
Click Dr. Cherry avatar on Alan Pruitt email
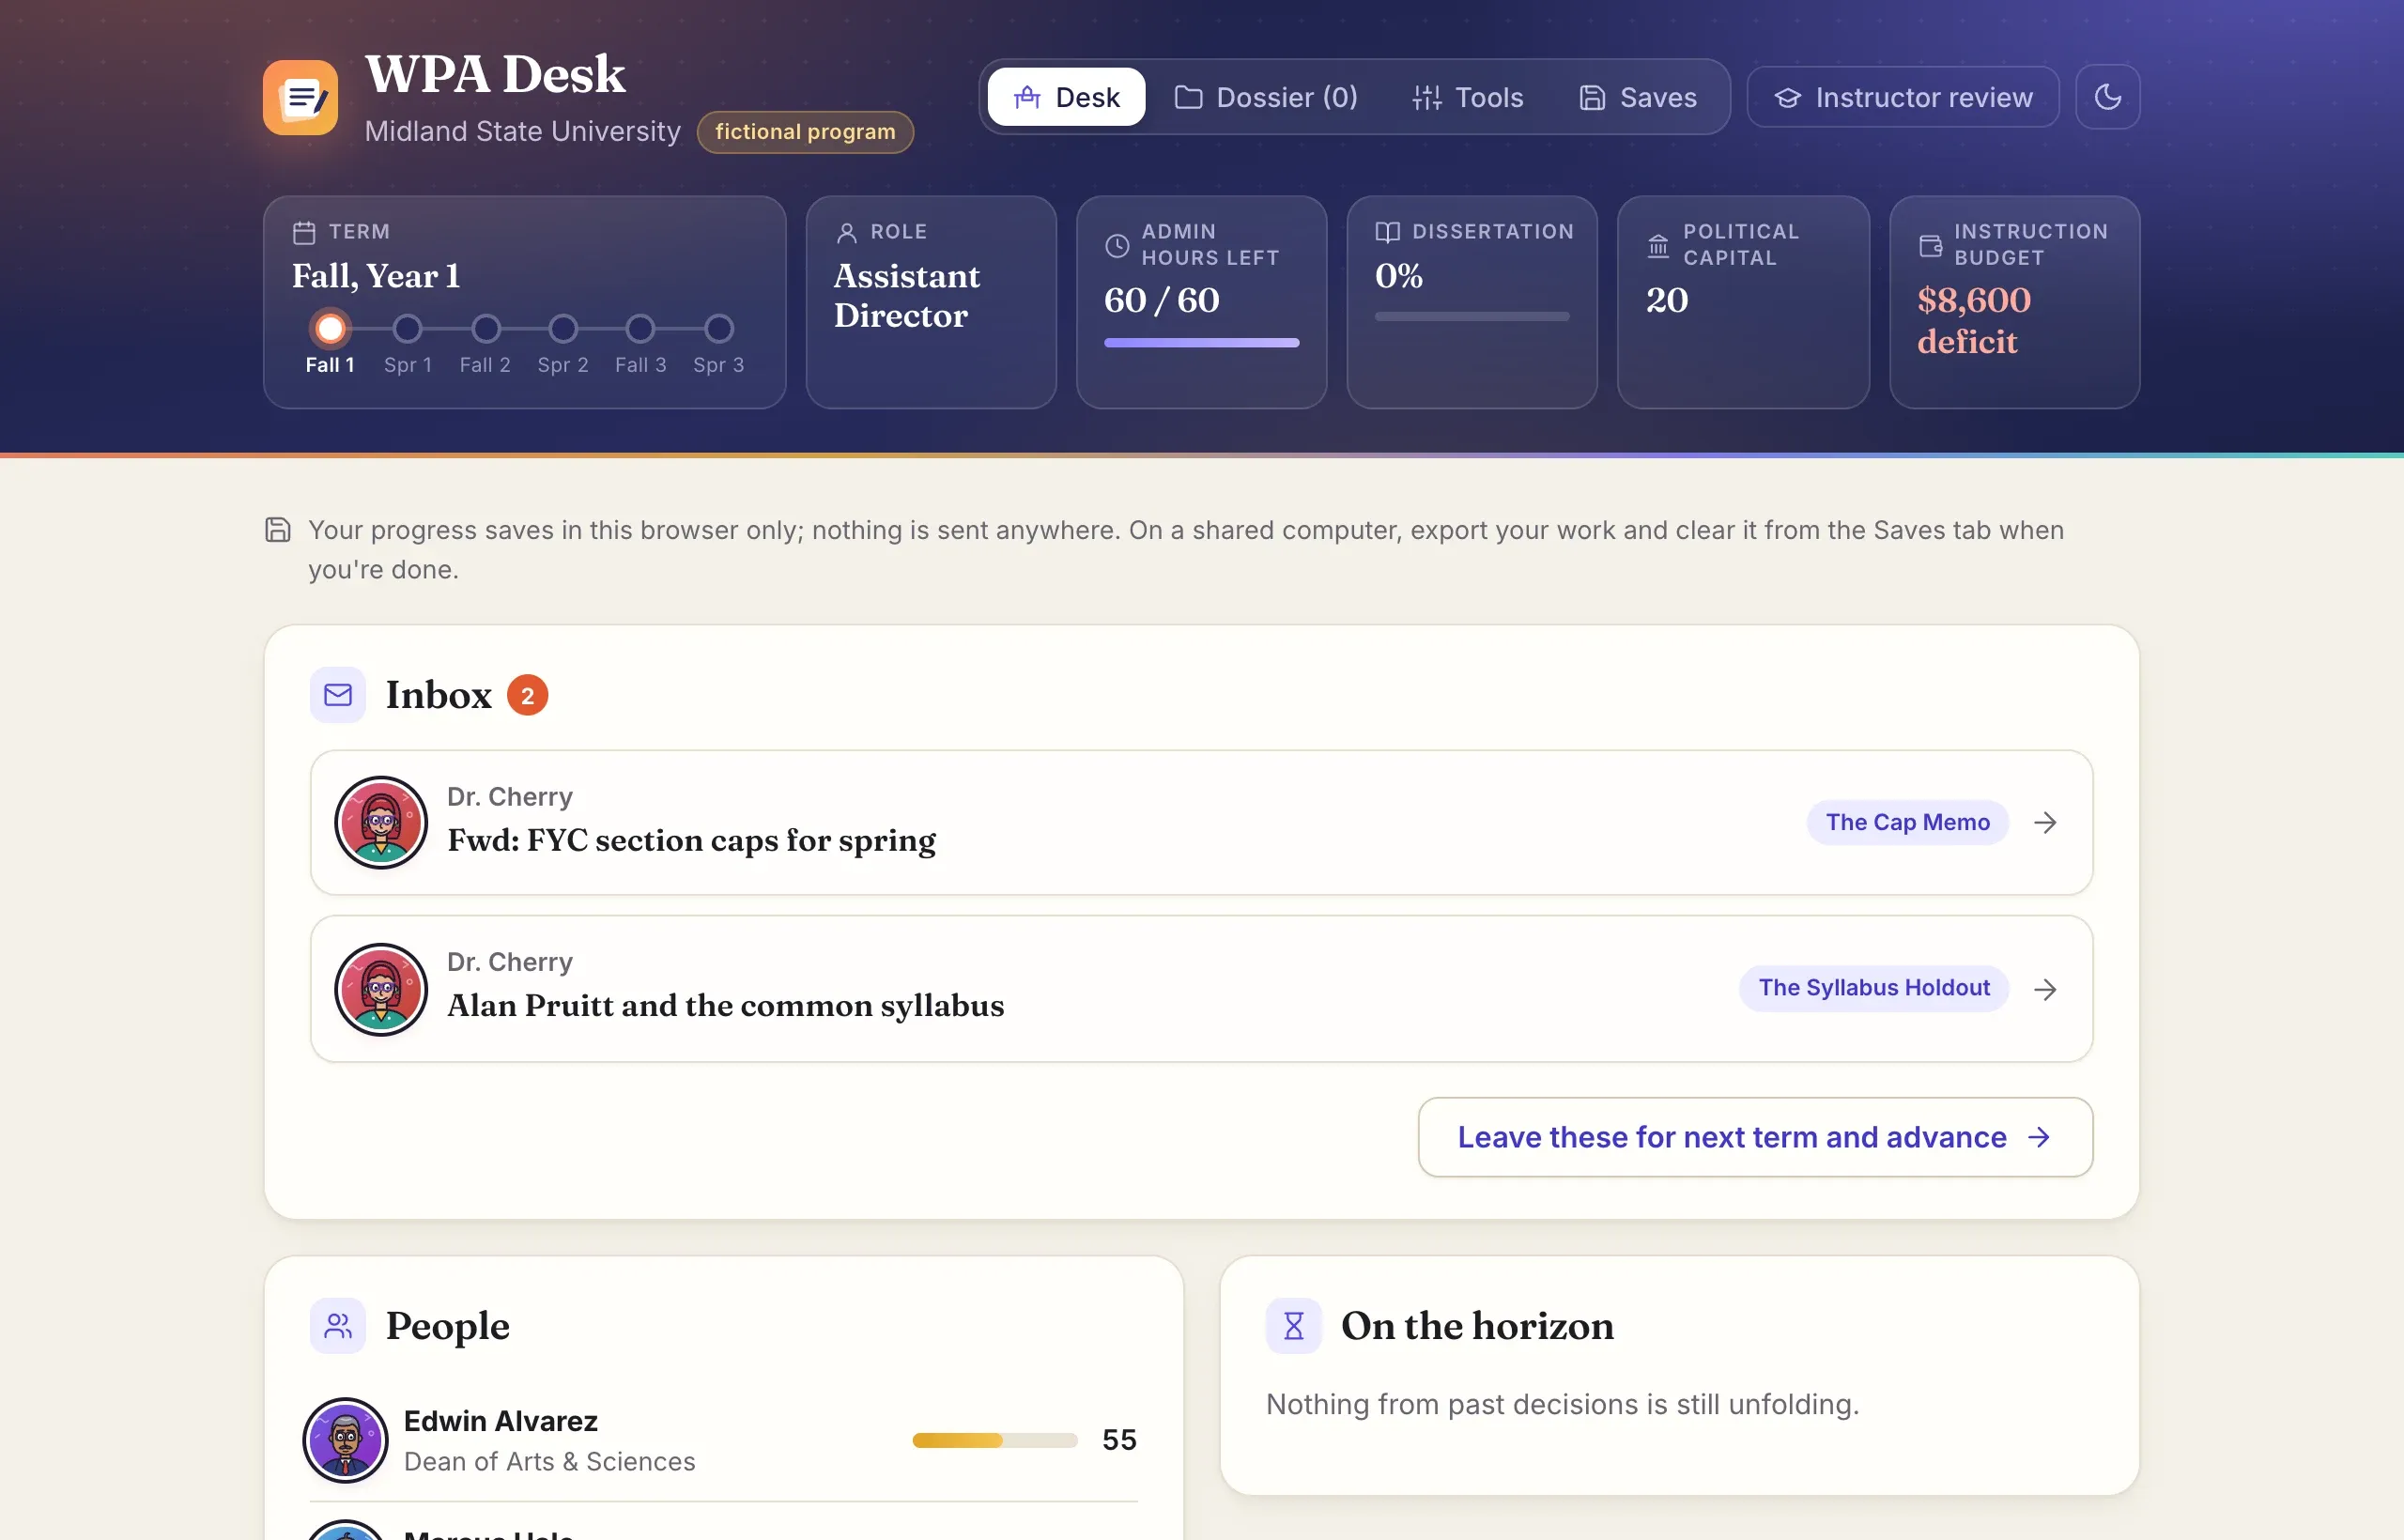(381, 989)
